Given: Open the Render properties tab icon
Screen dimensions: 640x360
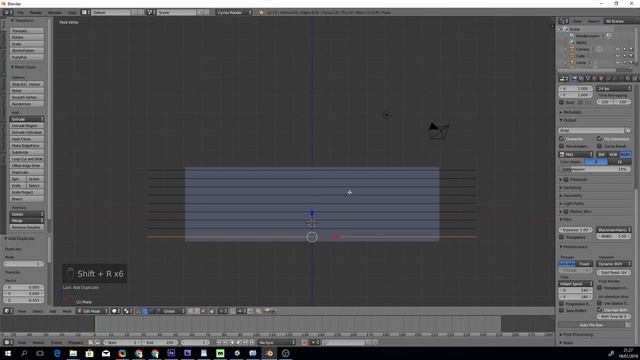Looking at the screenshot, I should pyautogui.click(x=575, y=78).
